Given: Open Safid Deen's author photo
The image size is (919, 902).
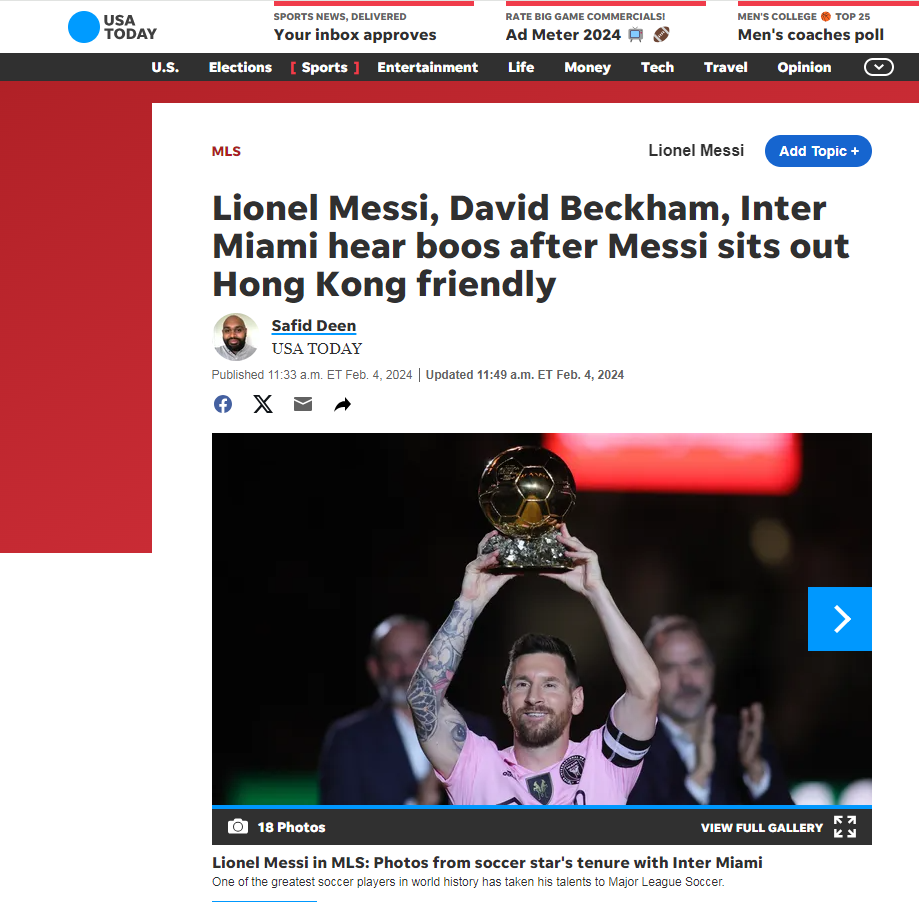Looking at the screenshot, I should 236,336.
